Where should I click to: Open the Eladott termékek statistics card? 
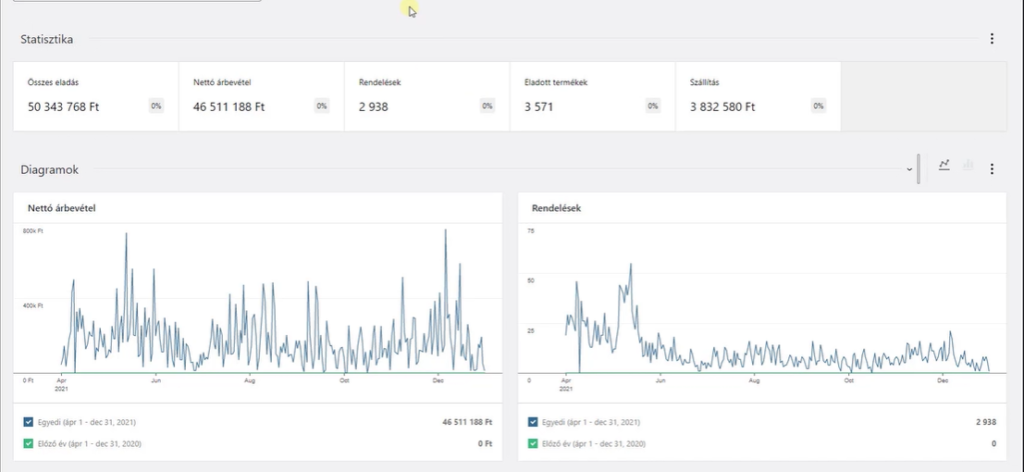pyautogui.click(x=592, y=96)
